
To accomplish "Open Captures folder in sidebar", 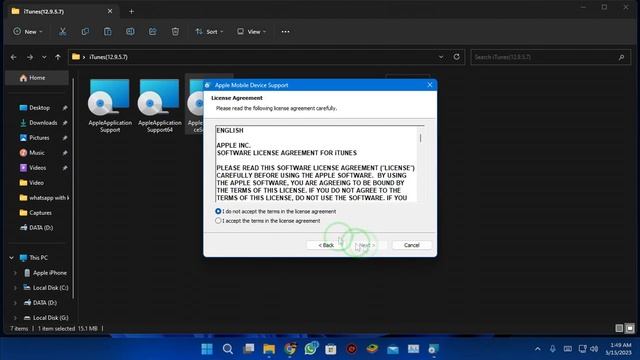I will 40,213.
